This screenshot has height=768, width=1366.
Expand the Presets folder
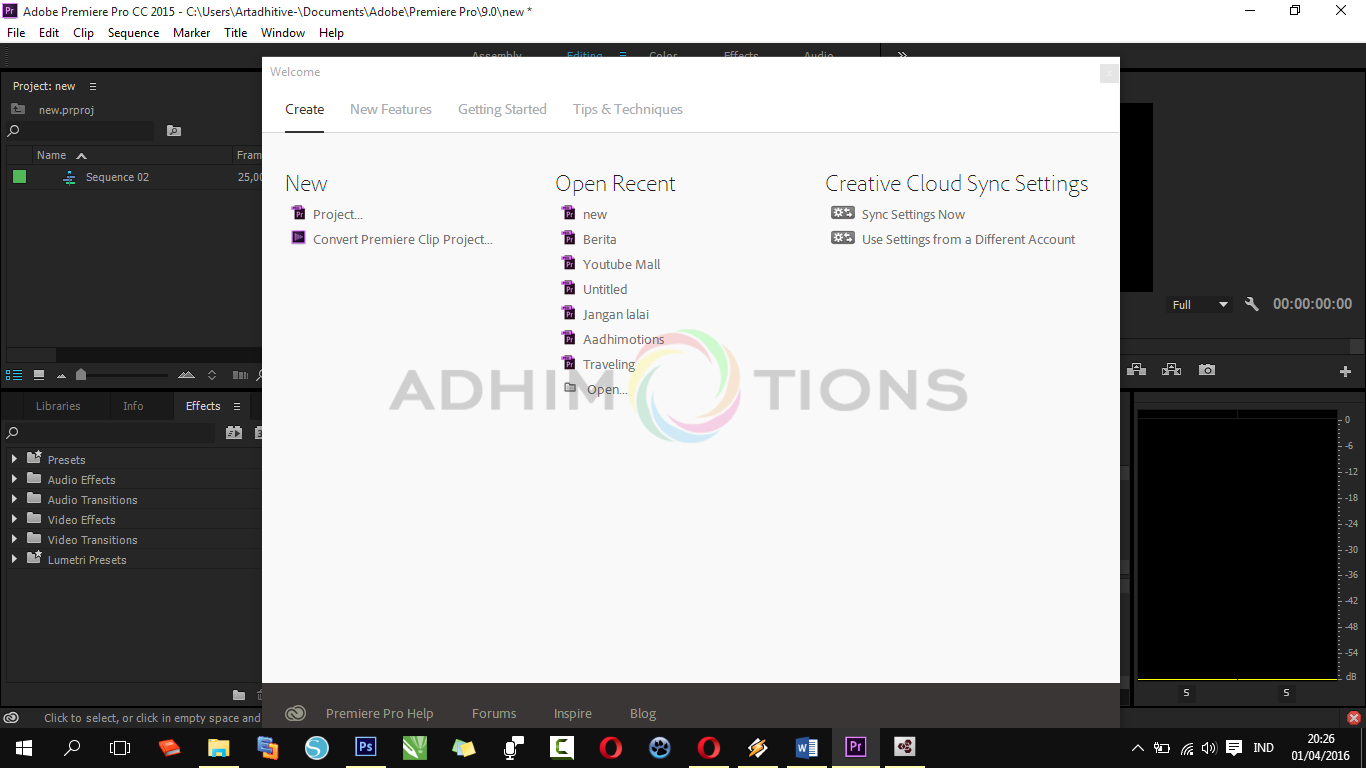[14, 459]
